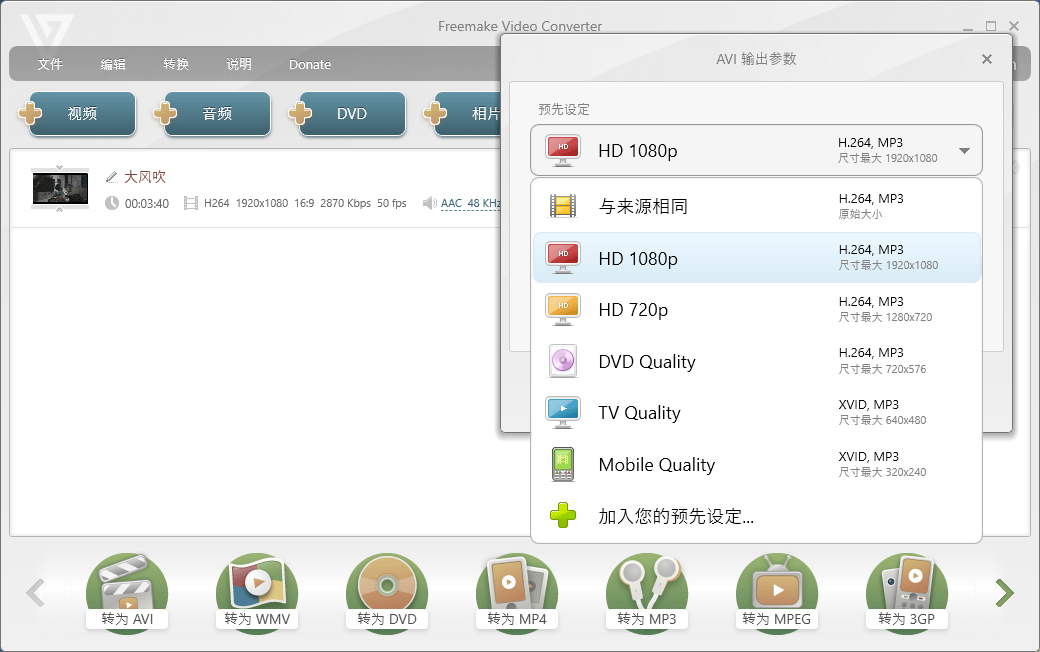Select HD 1080p in preset list
Image resolution: width=1040 pixels, height=652 pixels.
[x=756, y=258]
